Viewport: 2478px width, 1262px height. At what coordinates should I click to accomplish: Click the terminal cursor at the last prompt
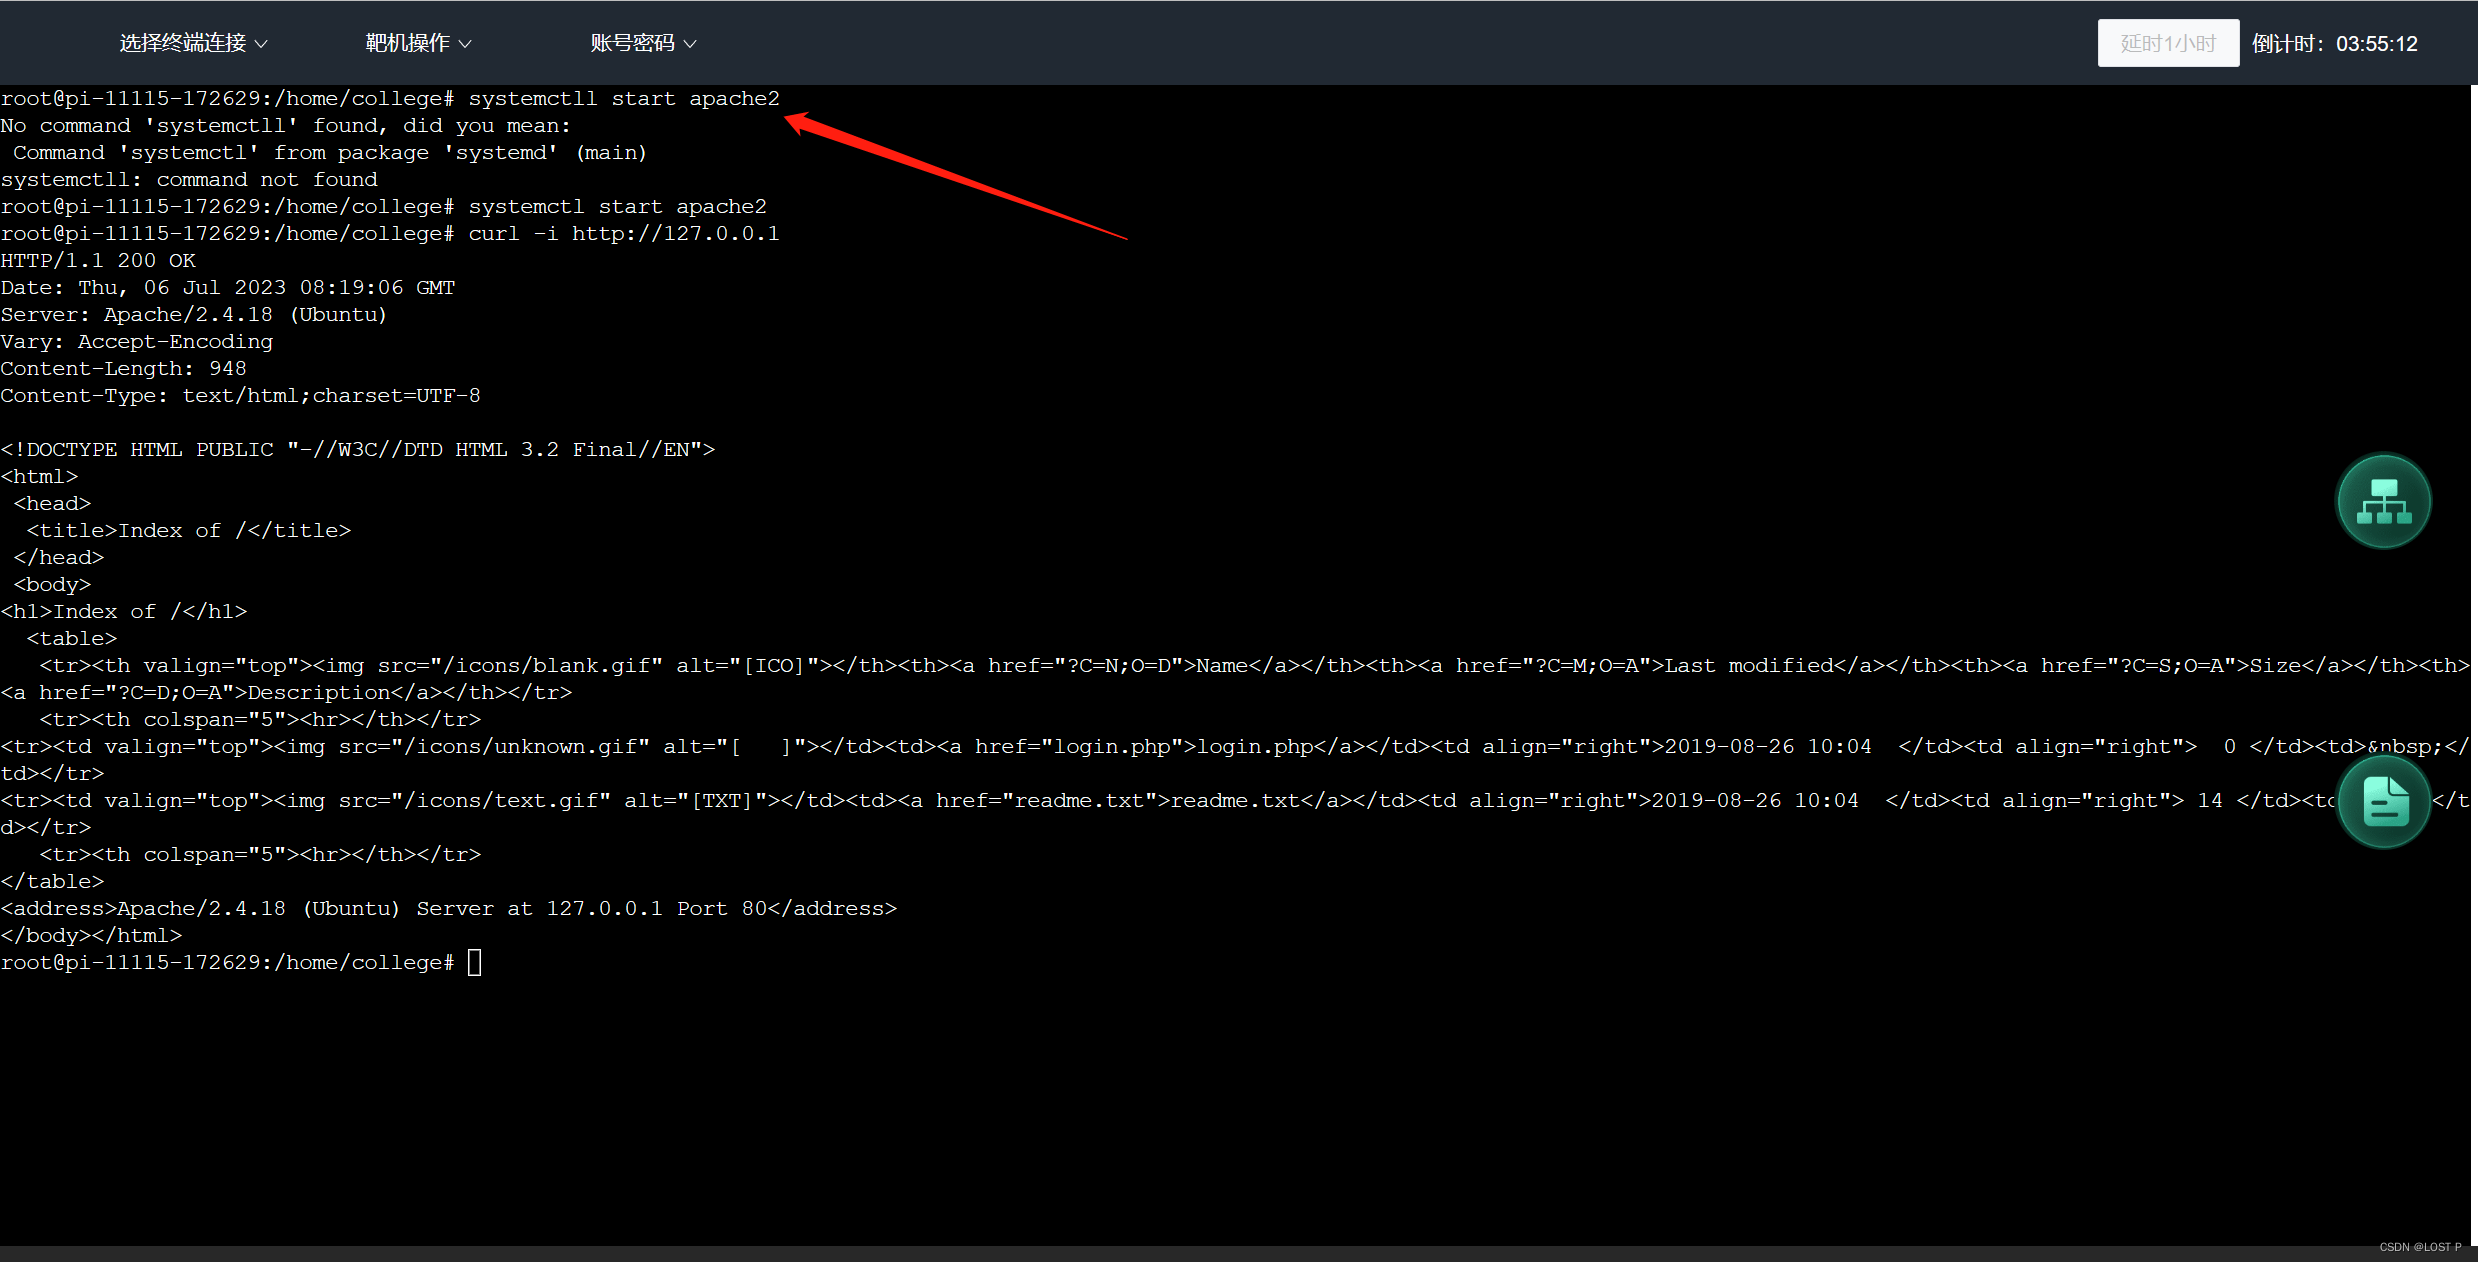[475, 962]
